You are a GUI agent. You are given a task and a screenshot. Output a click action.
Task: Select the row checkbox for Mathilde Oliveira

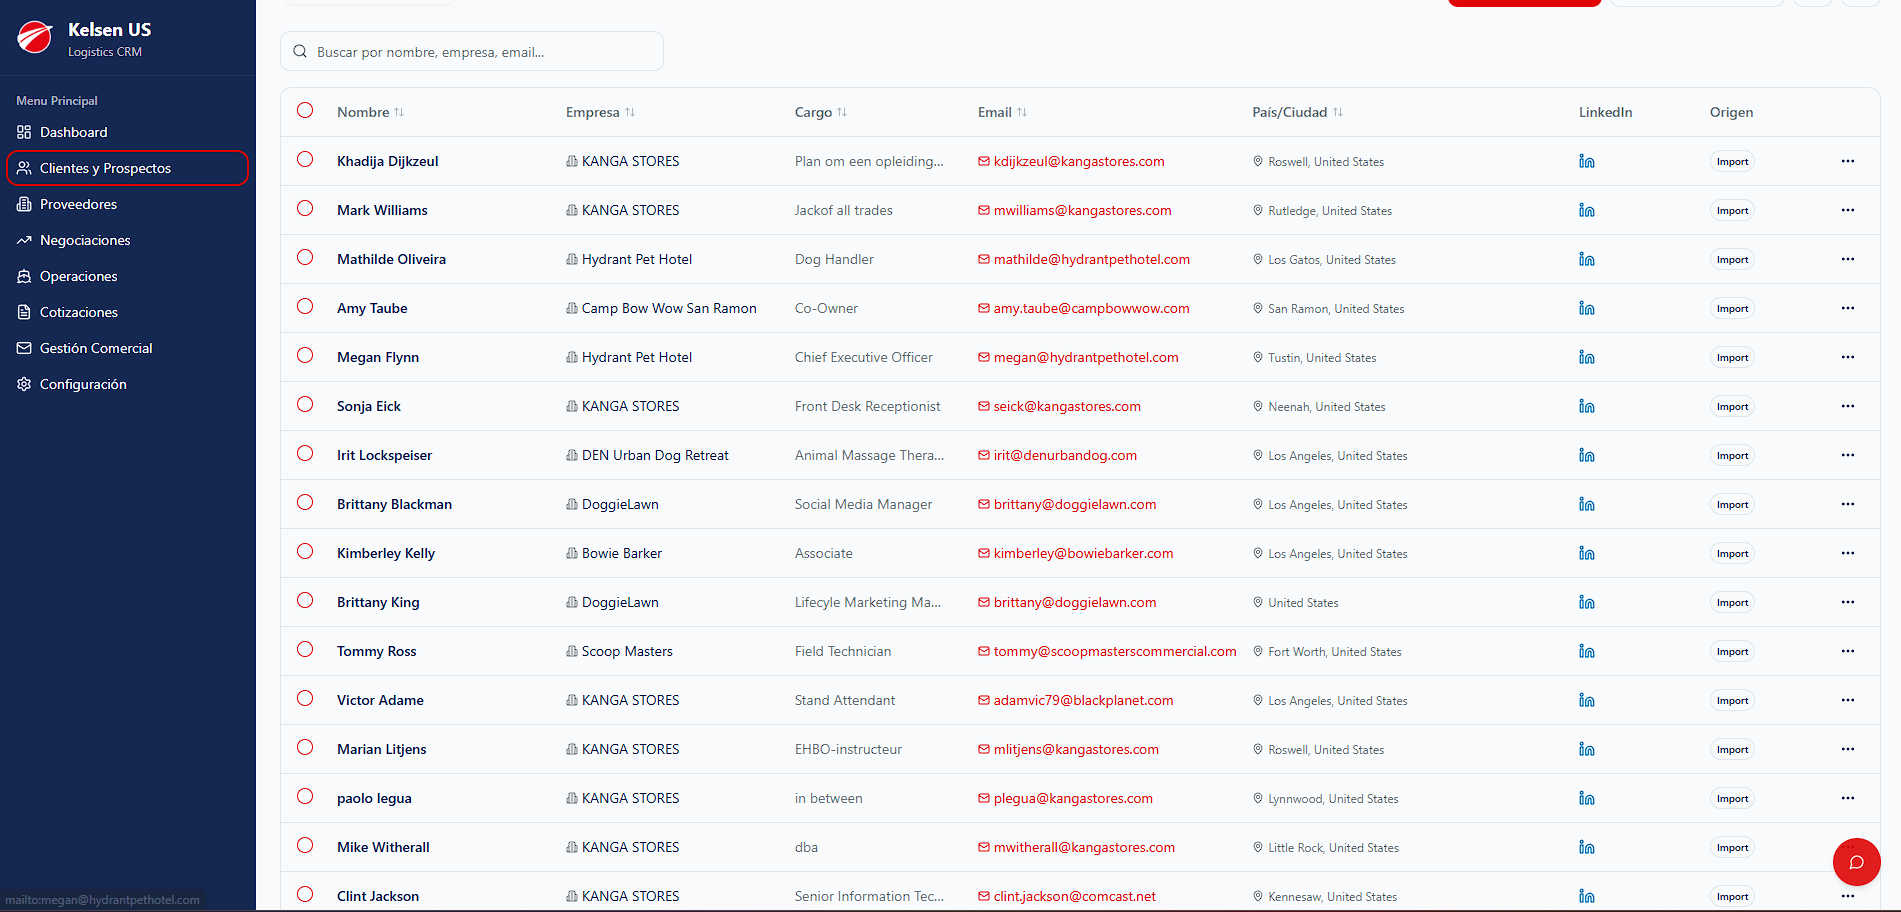click(x=305, y=257)
